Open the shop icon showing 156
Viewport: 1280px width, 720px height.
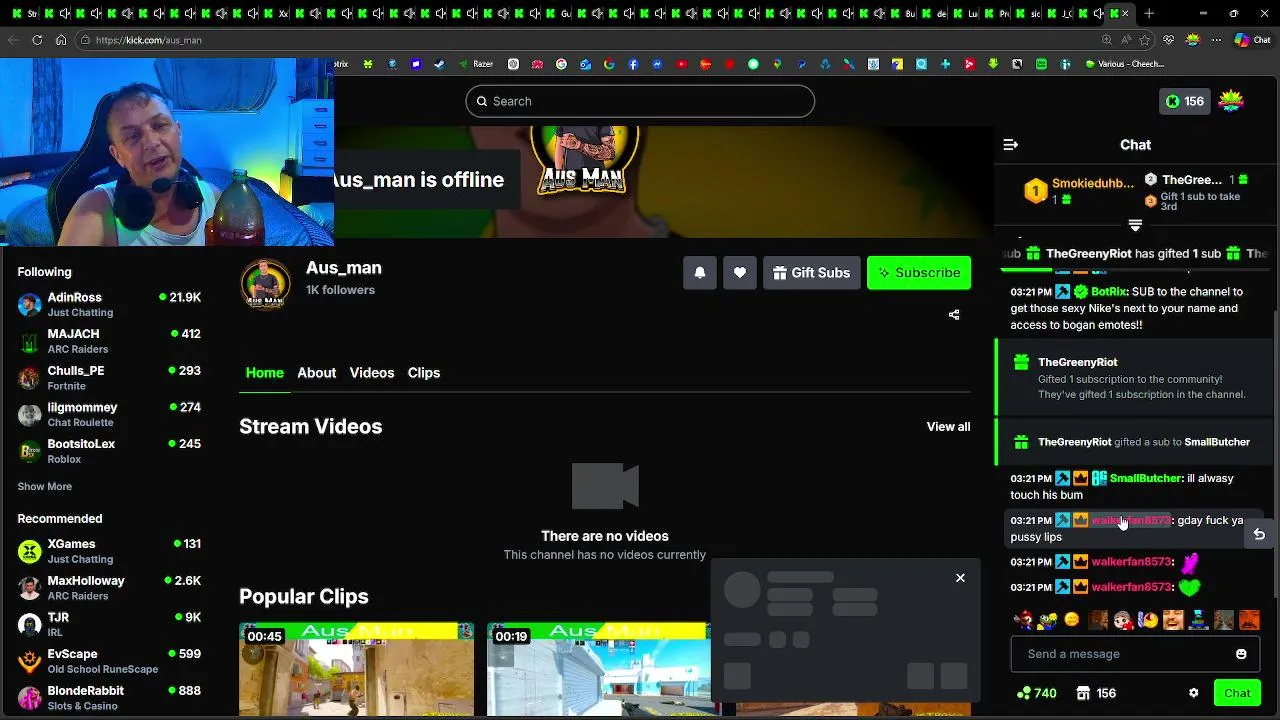tap(1096, 693)
